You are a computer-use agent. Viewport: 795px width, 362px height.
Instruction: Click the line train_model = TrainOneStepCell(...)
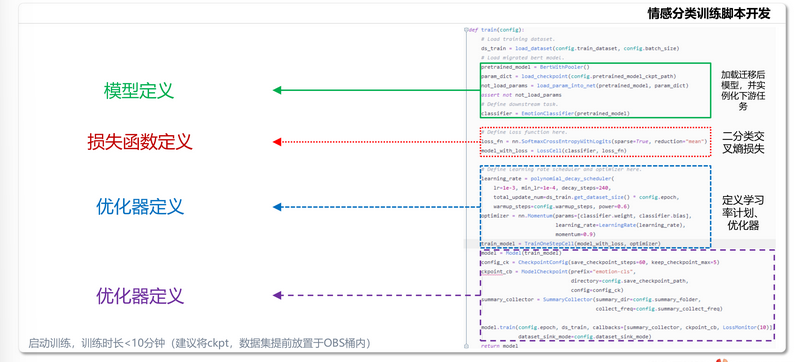click(571, 244)
